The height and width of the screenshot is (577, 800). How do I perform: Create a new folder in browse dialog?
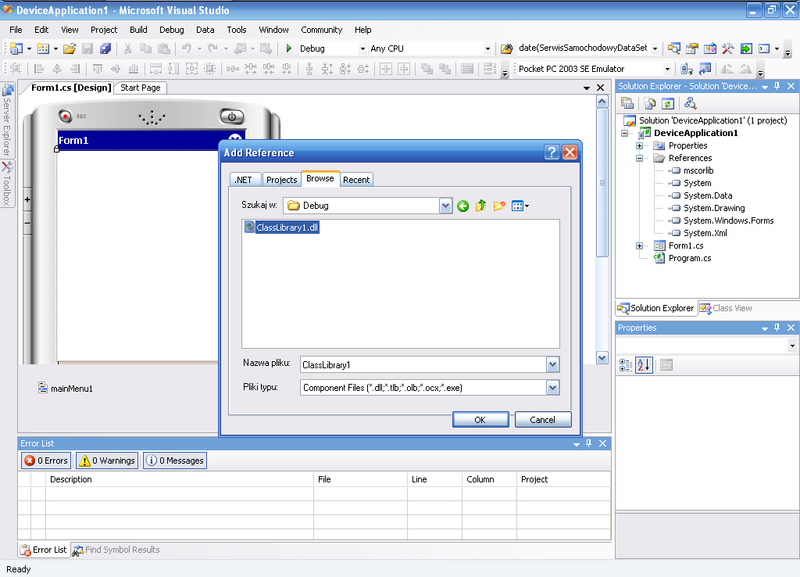(499, 206)
